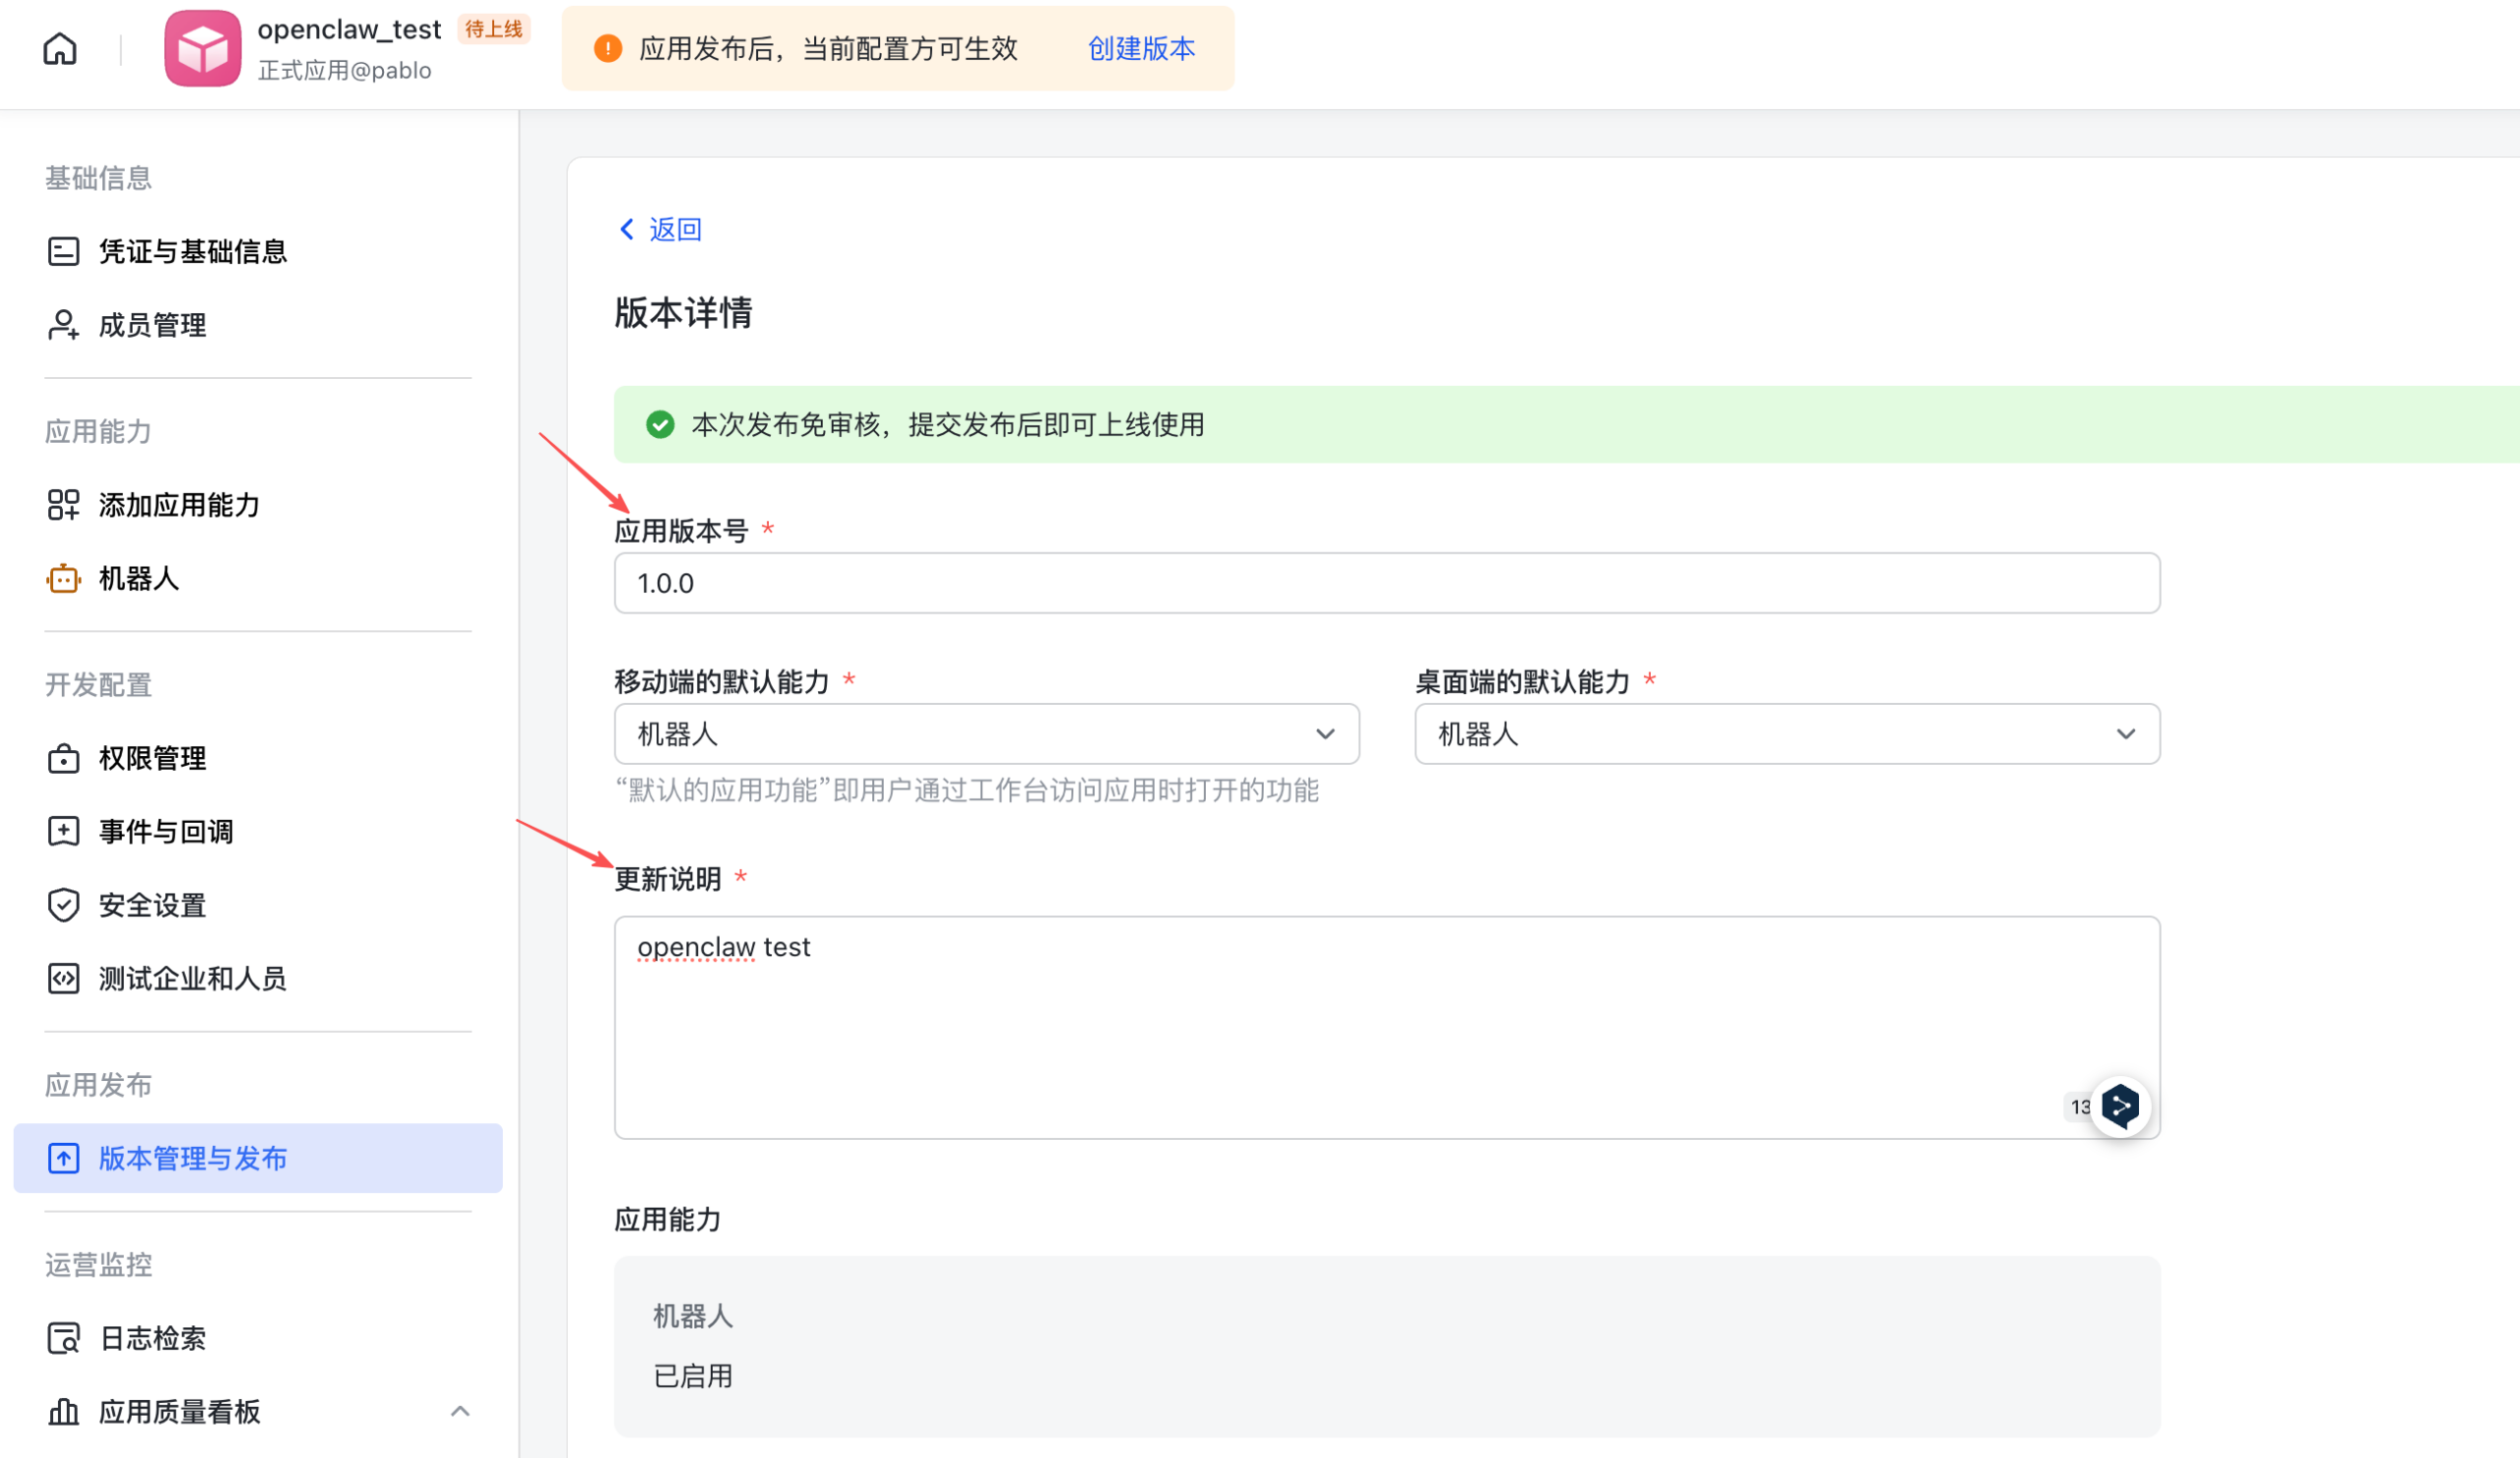Viewport: 2520px width, 1458px height.
Task: Click the log search icon
Action: tap(63, 1338)
